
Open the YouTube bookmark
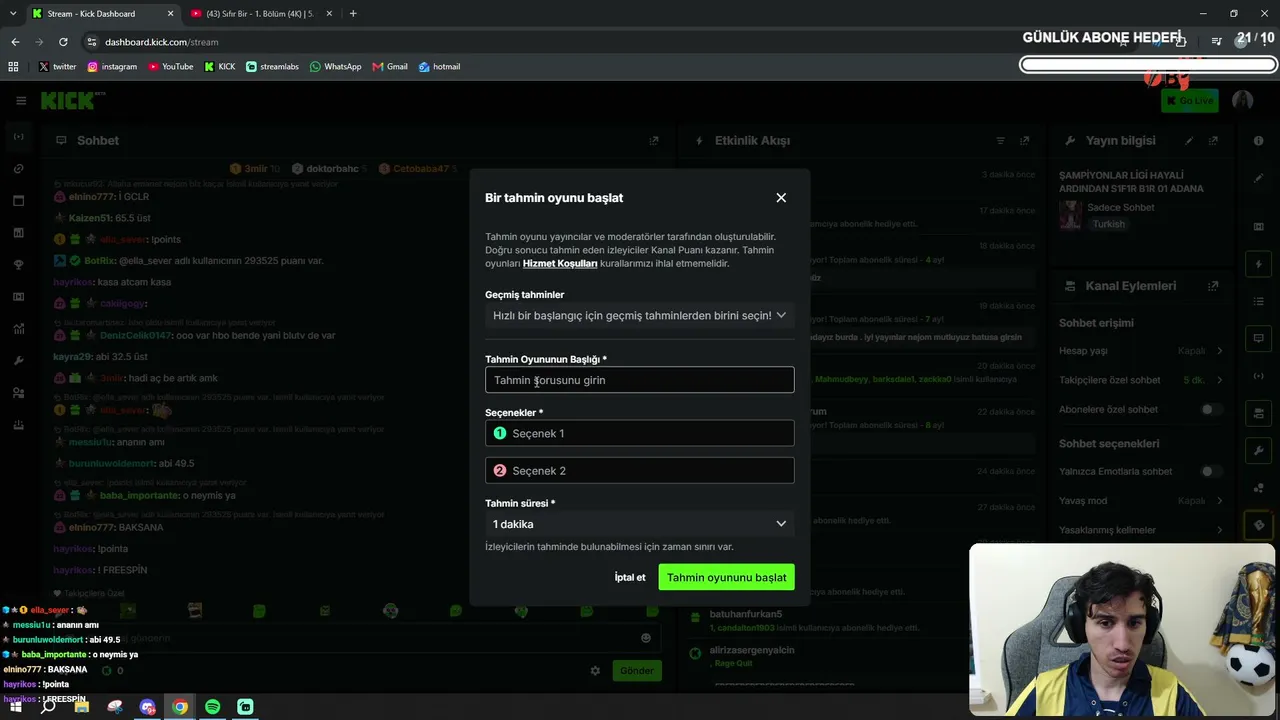[x=171, y=67]
